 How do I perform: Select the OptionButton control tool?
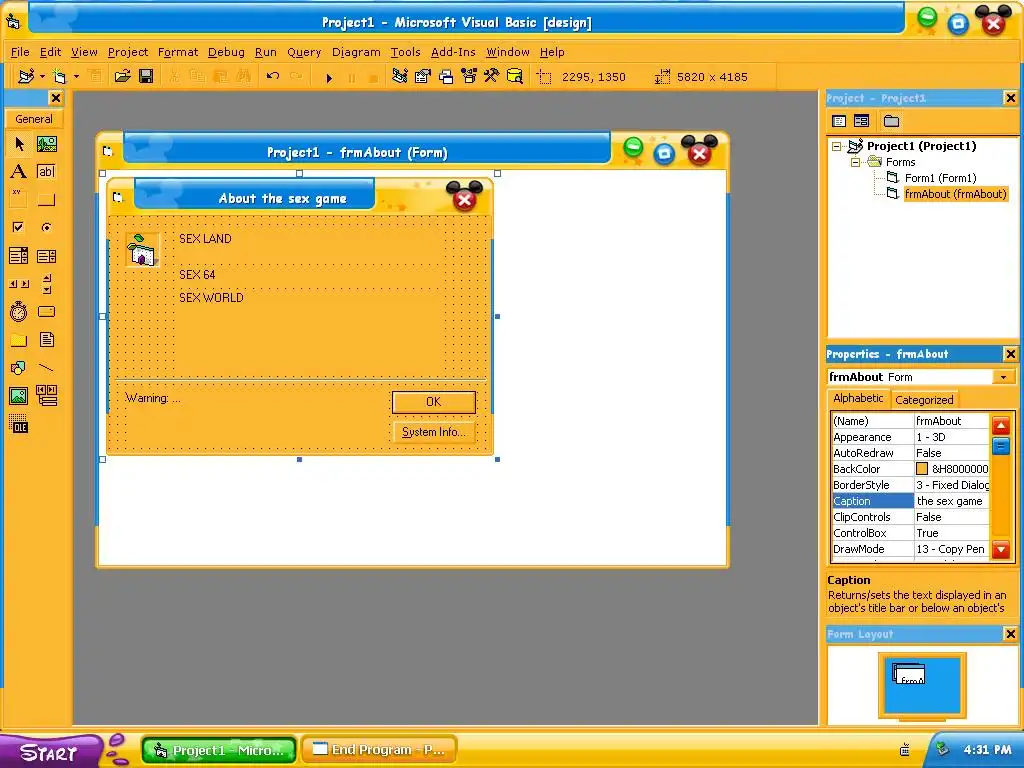(x=46, y=227)
